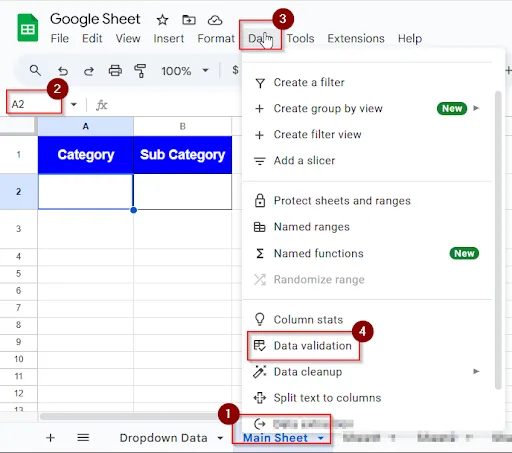Switch to Main Sheet tab
512x453 pixels.
(x=275, y=438)
